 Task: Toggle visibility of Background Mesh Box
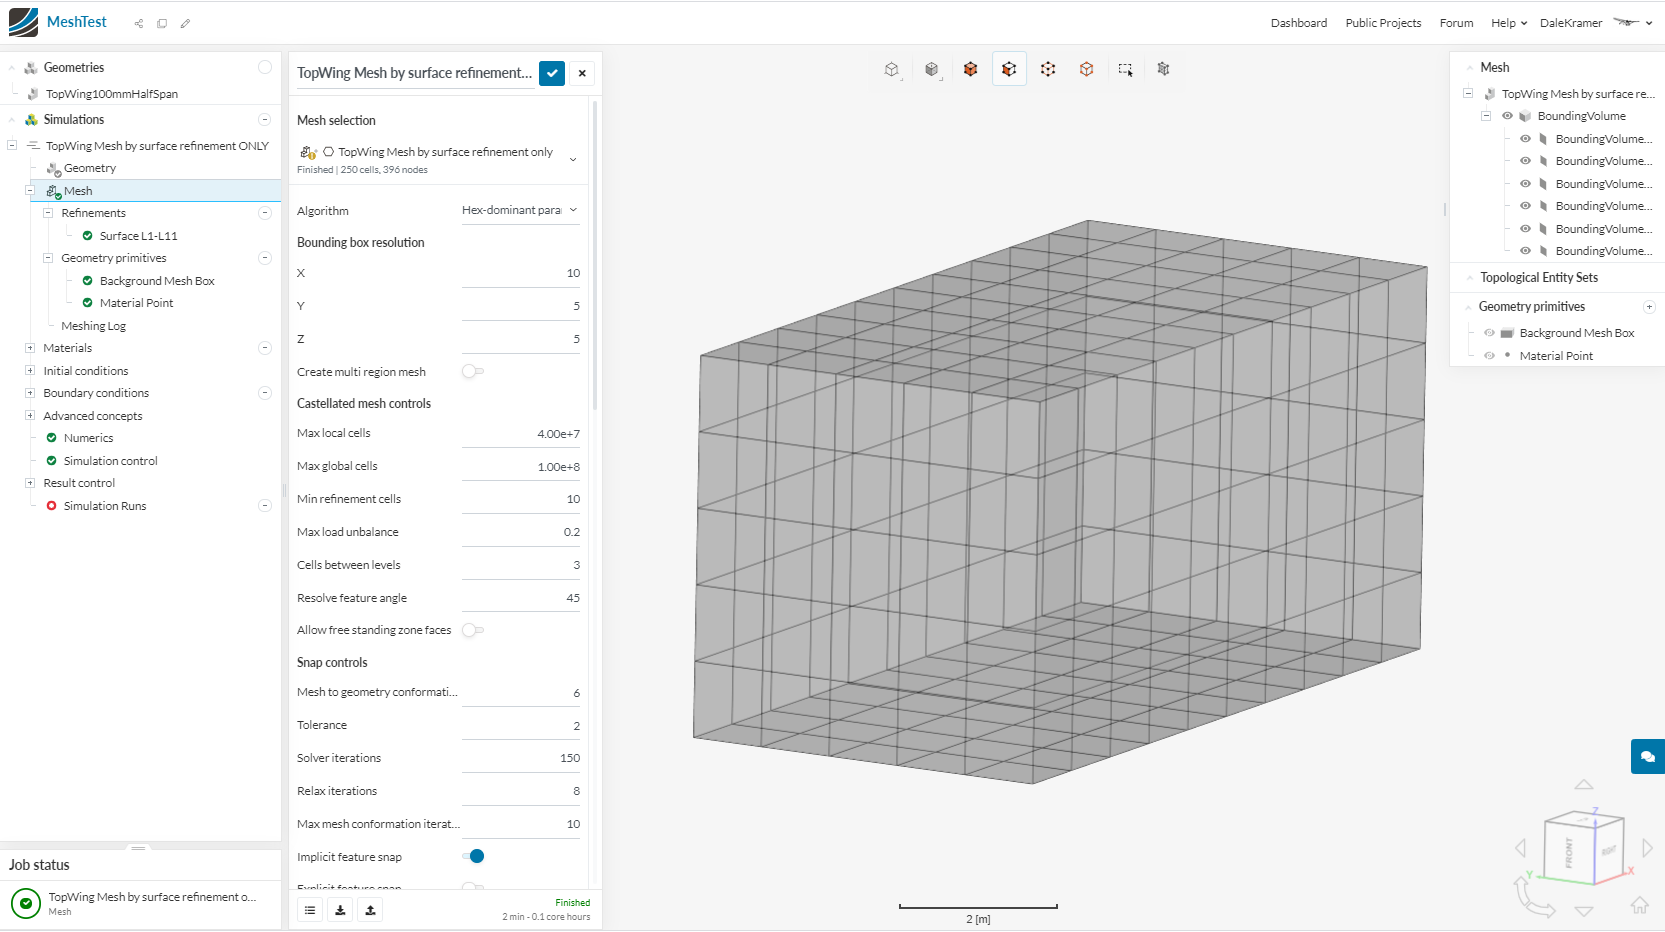coord(1489,333)
